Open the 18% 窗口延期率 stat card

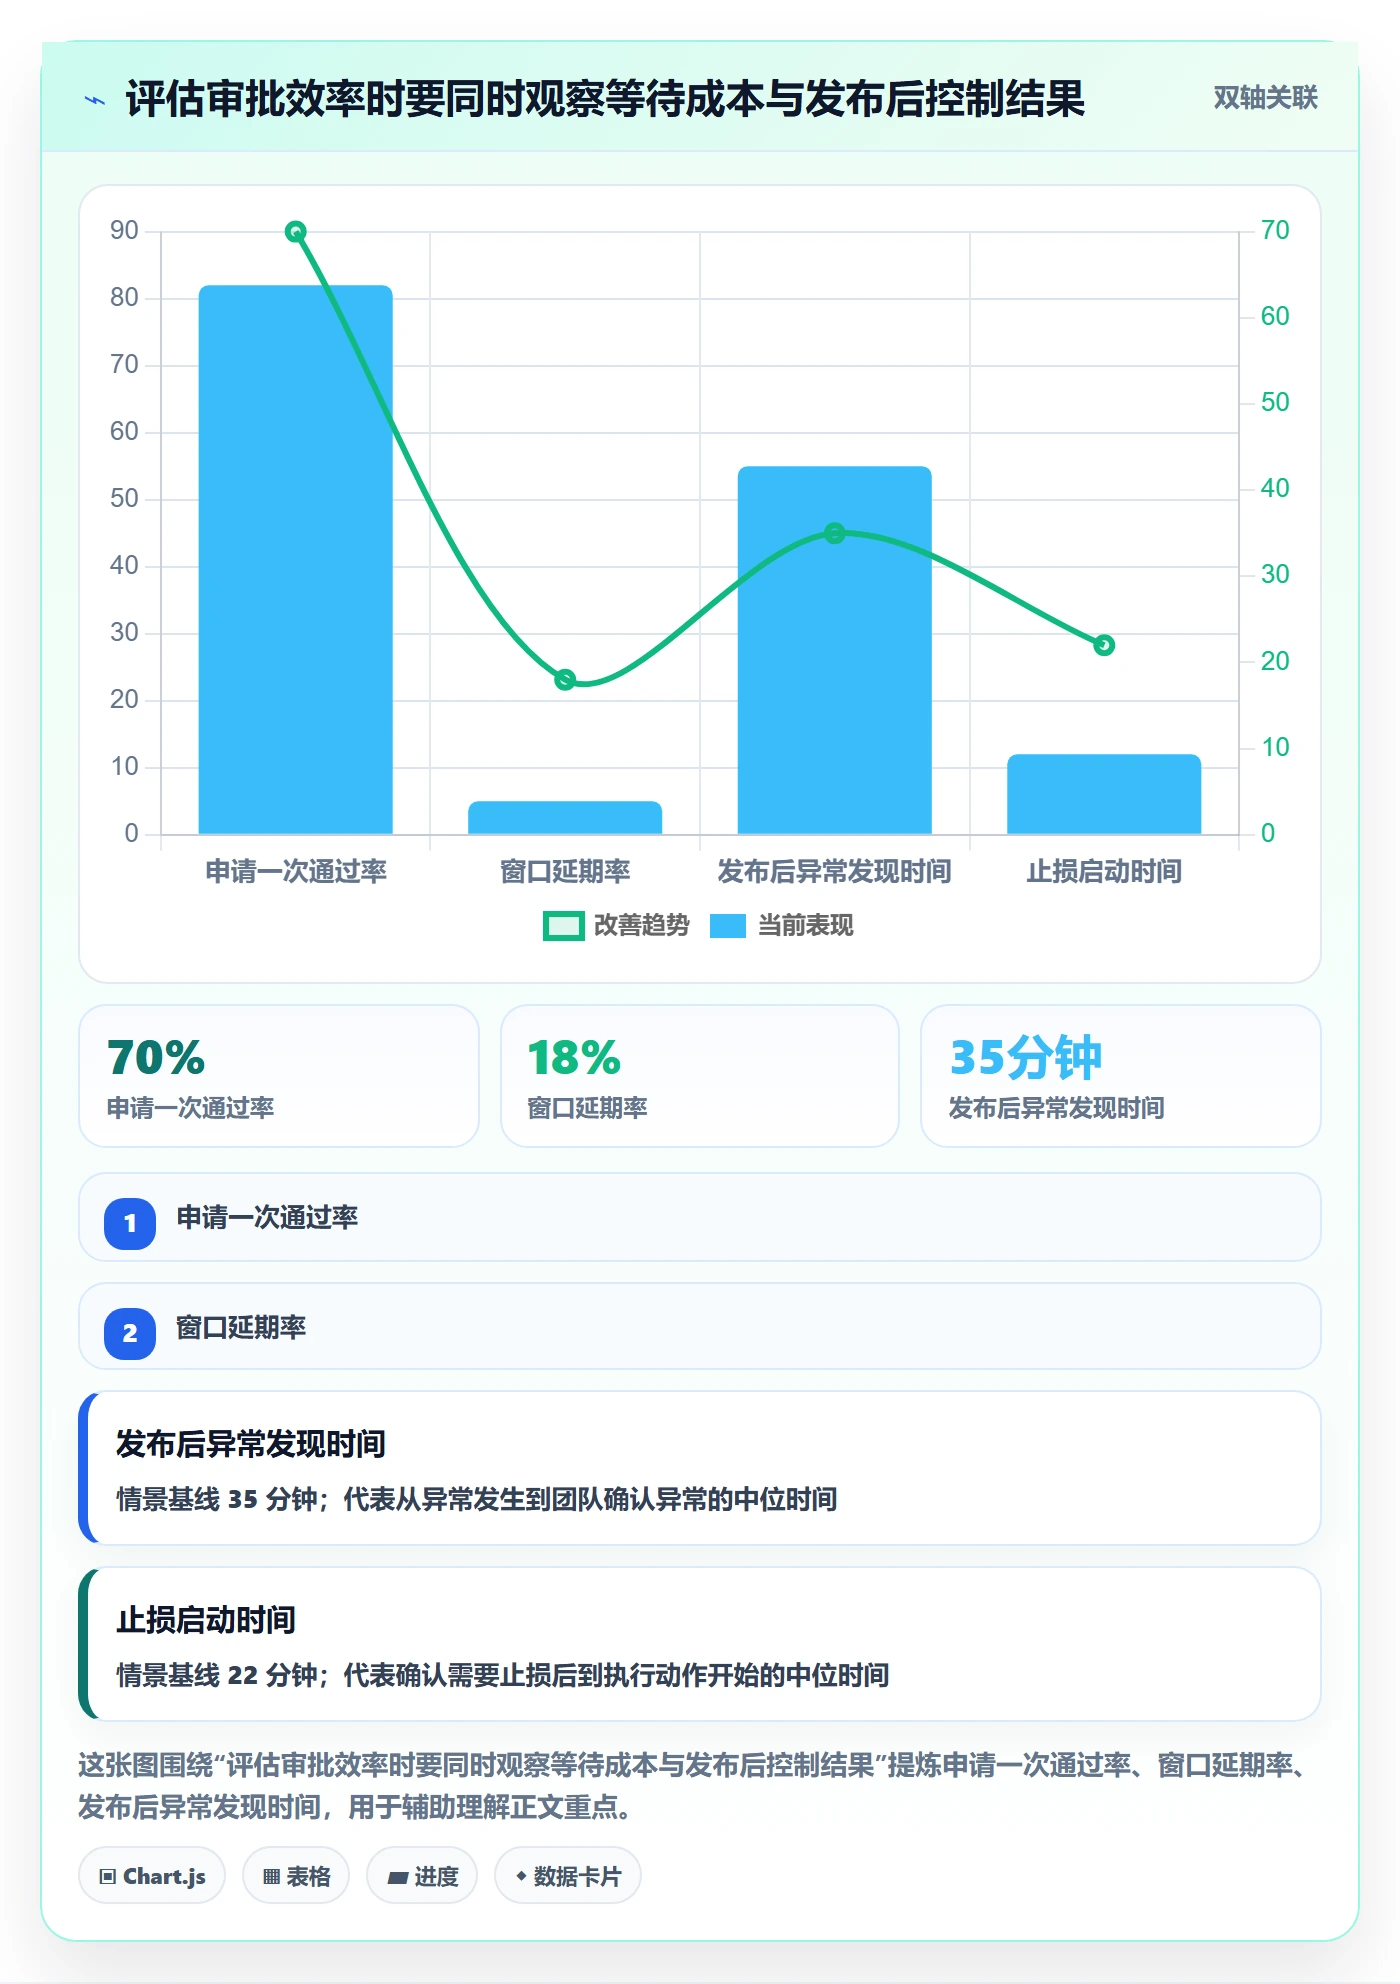pyautogui.click(x=700, y=1076)
